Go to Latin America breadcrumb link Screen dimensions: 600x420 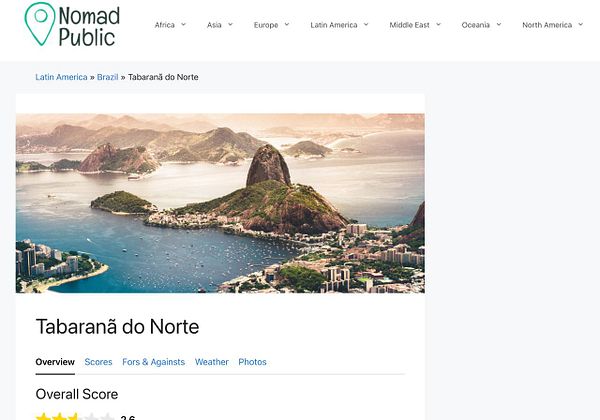tap(61, 77)
